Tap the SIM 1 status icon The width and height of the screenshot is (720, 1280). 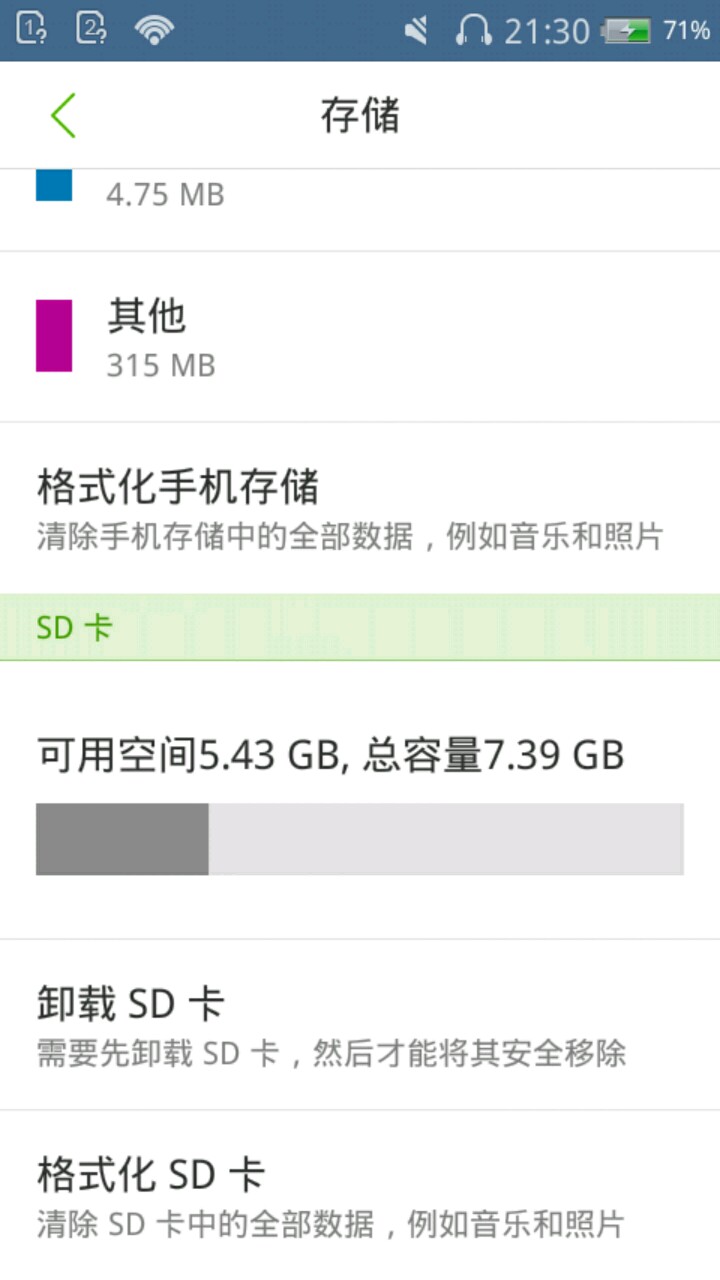click(x=31, y=29)
